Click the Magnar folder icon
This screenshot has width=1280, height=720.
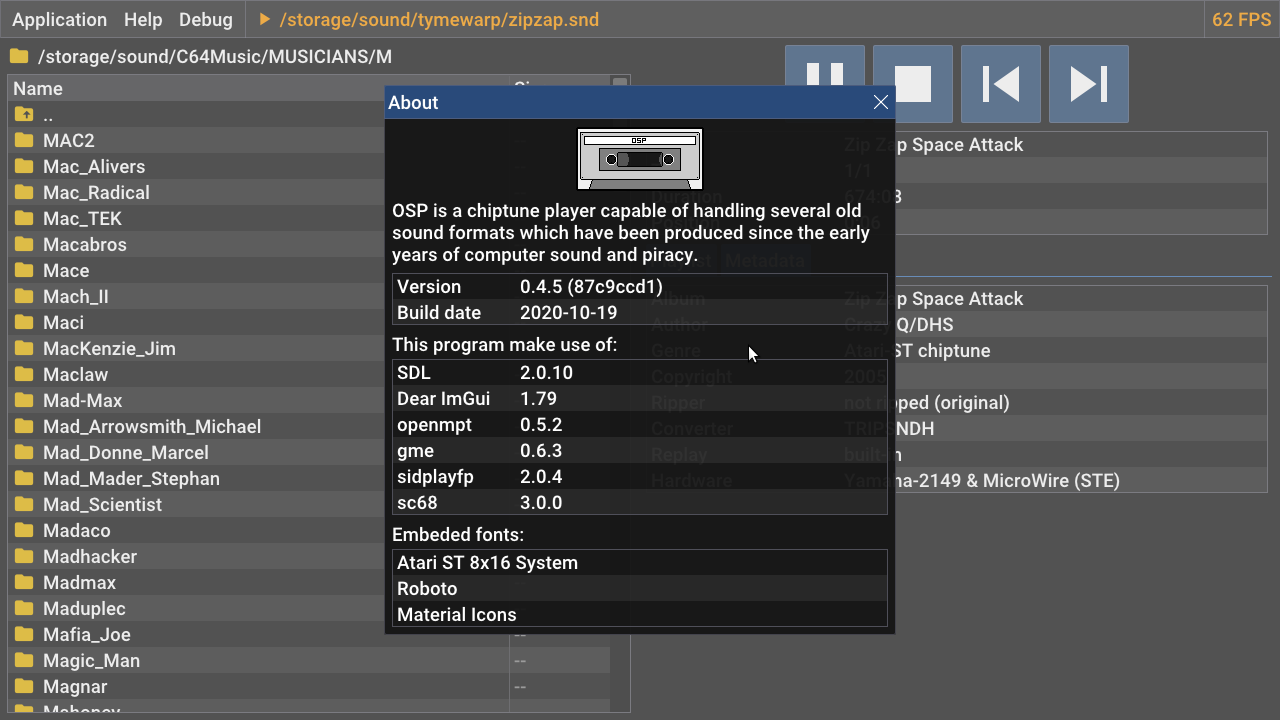coord(24,687)
